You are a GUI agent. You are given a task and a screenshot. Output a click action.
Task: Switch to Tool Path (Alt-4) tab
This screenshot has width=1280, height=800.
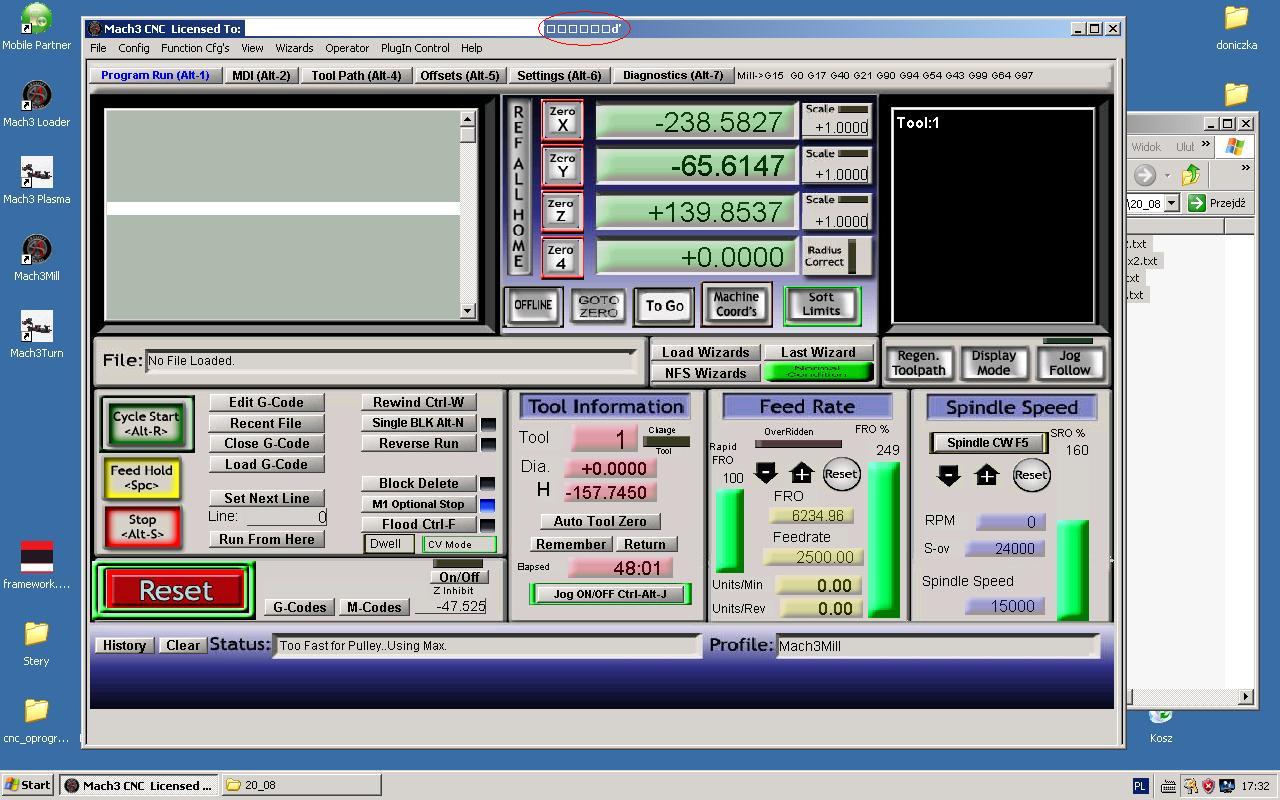pos(356,75)
